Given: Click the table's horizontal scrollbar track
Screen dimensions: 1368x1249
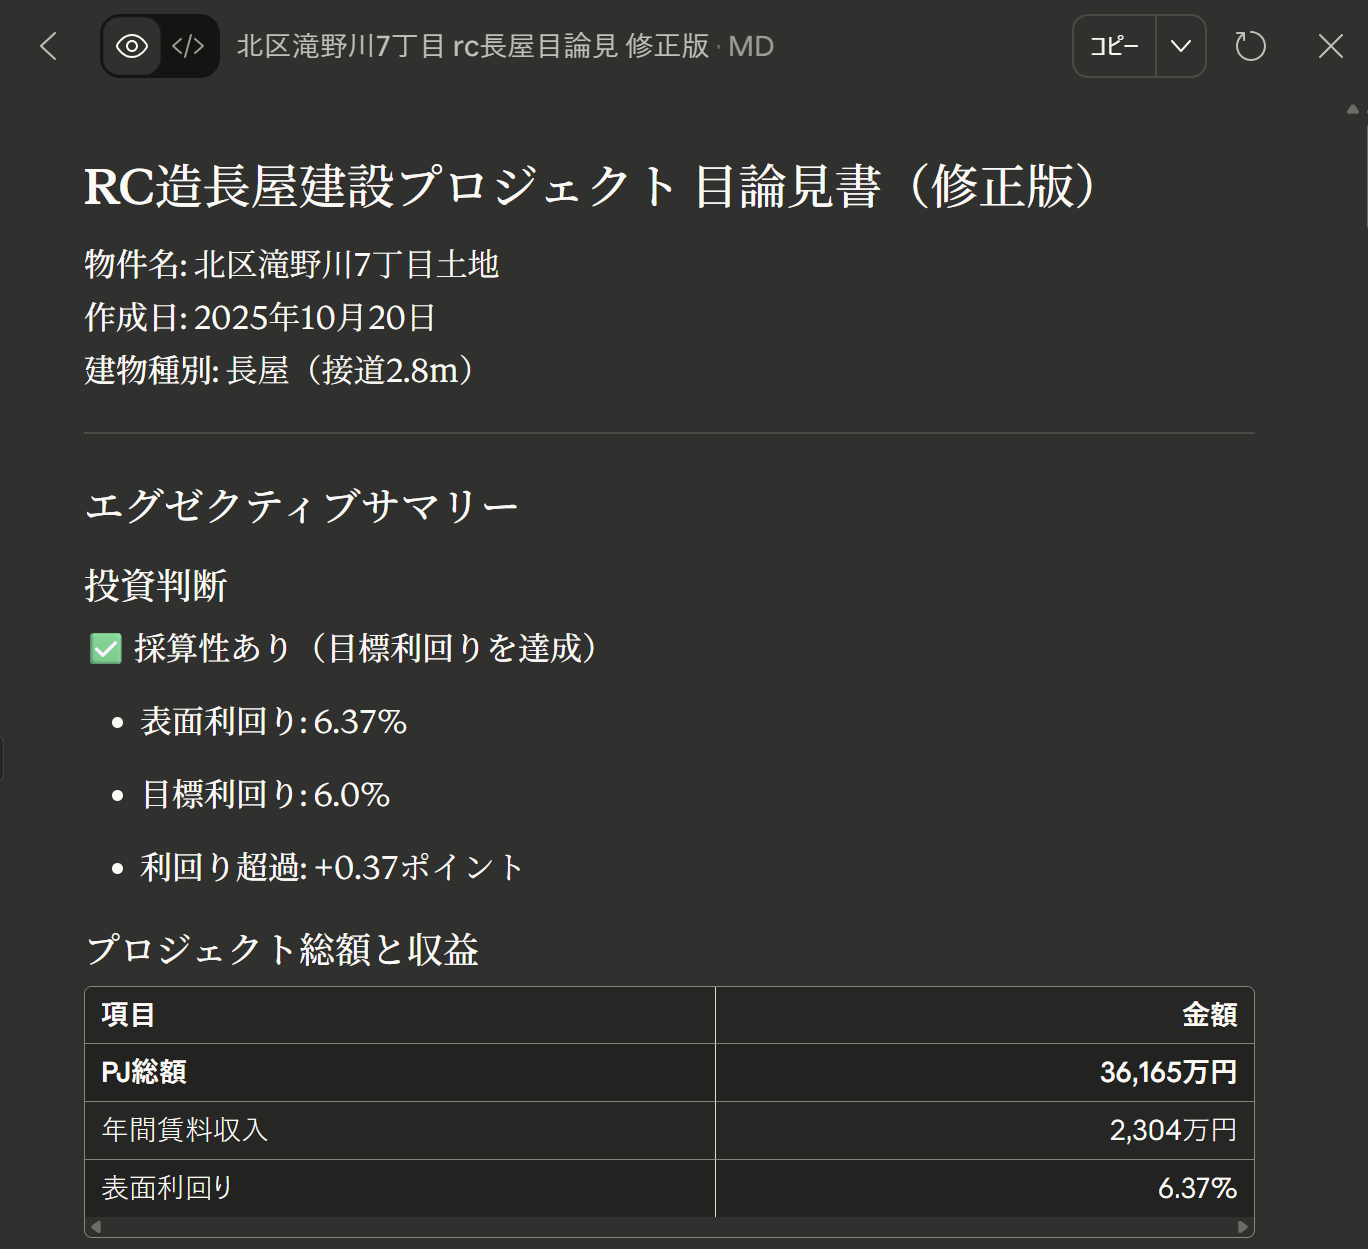Looking at the screenshot, I should [670, 1227].
